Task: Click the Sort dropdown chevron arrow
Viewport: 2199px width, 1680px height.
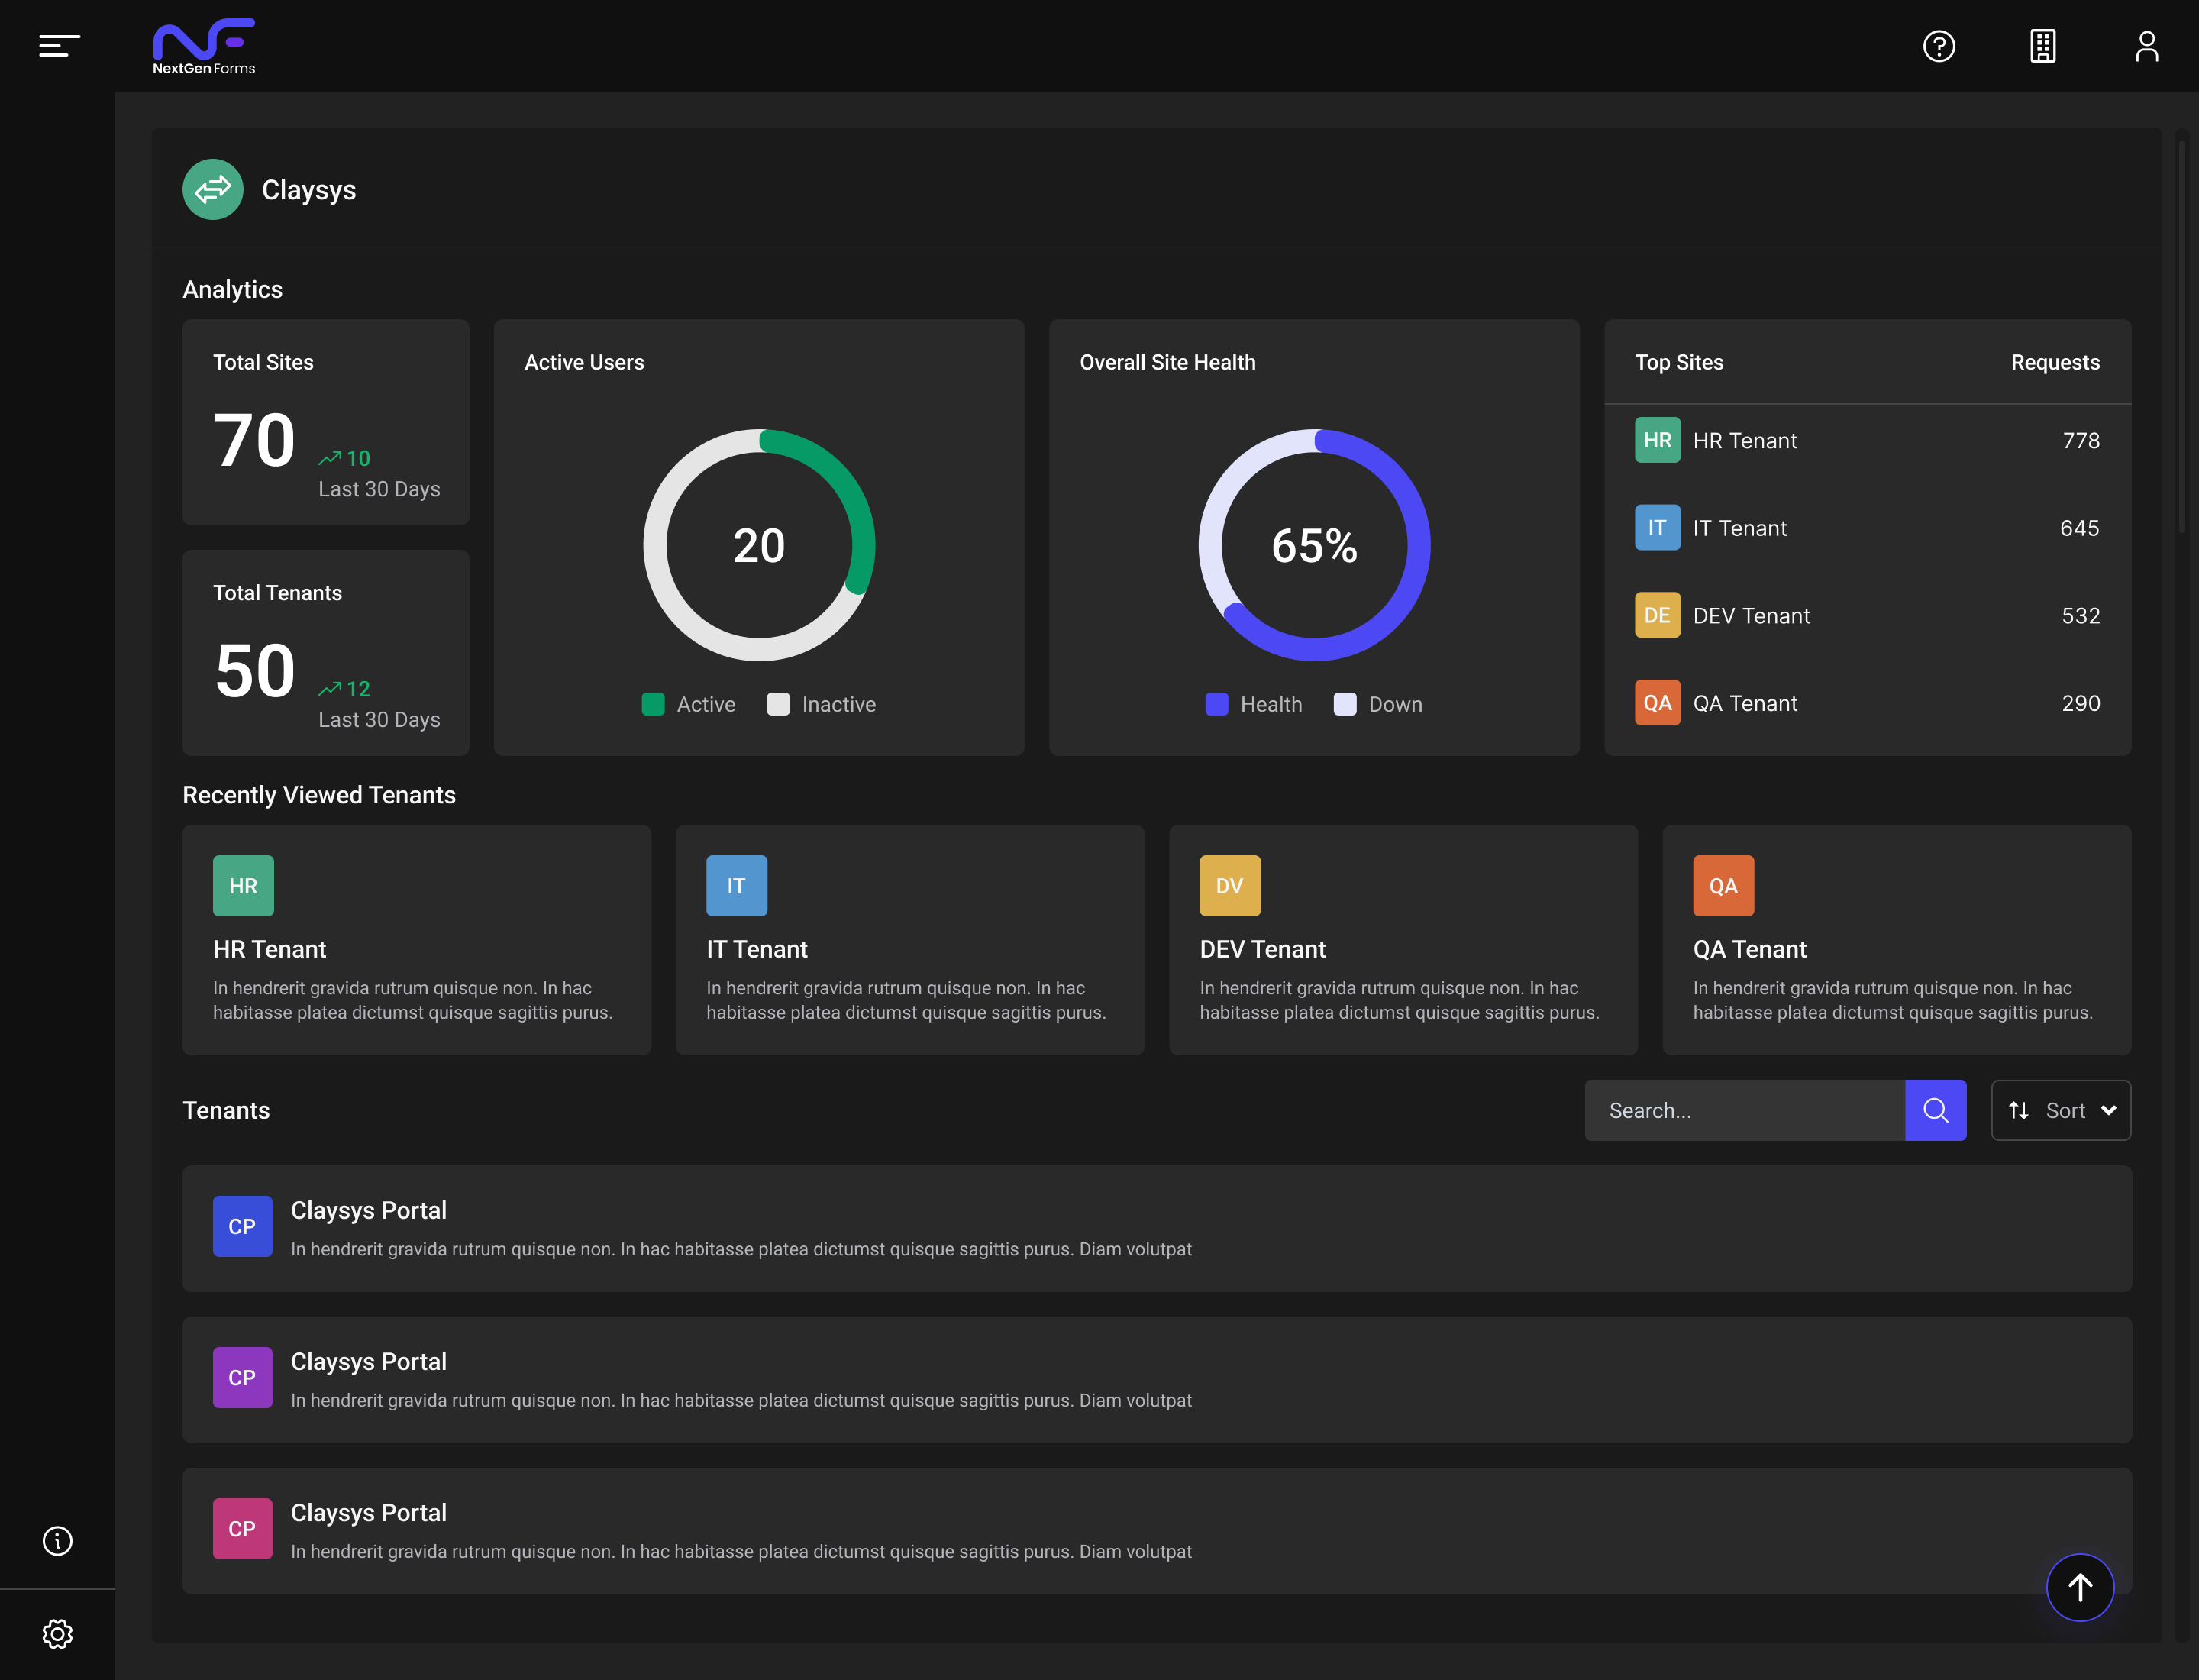Action: click(x=2108, y=1110)
